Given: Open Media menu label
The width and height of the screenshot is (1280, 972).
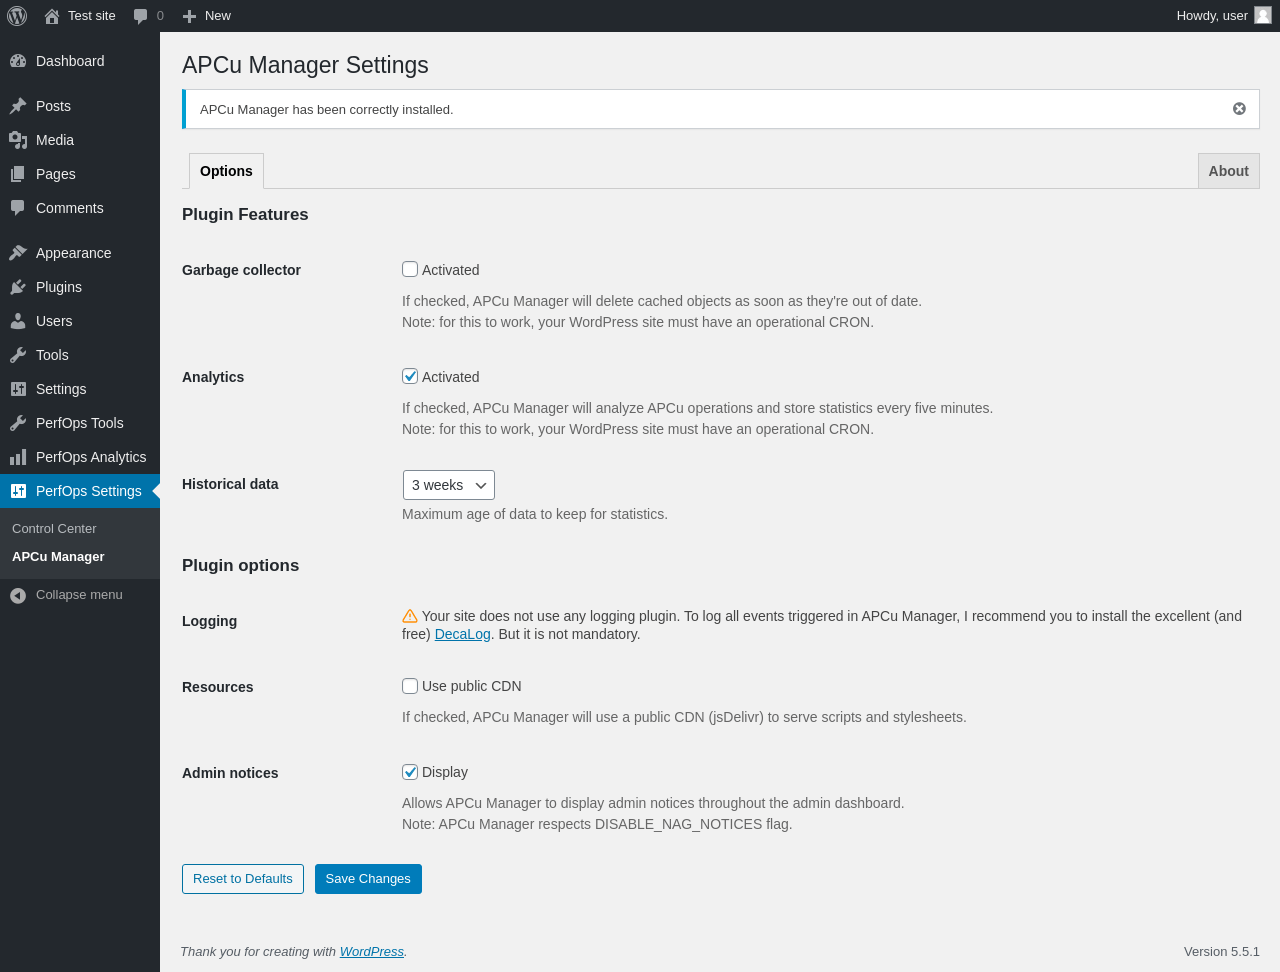Looking at the screenshot, I should (x=55, y=140).
